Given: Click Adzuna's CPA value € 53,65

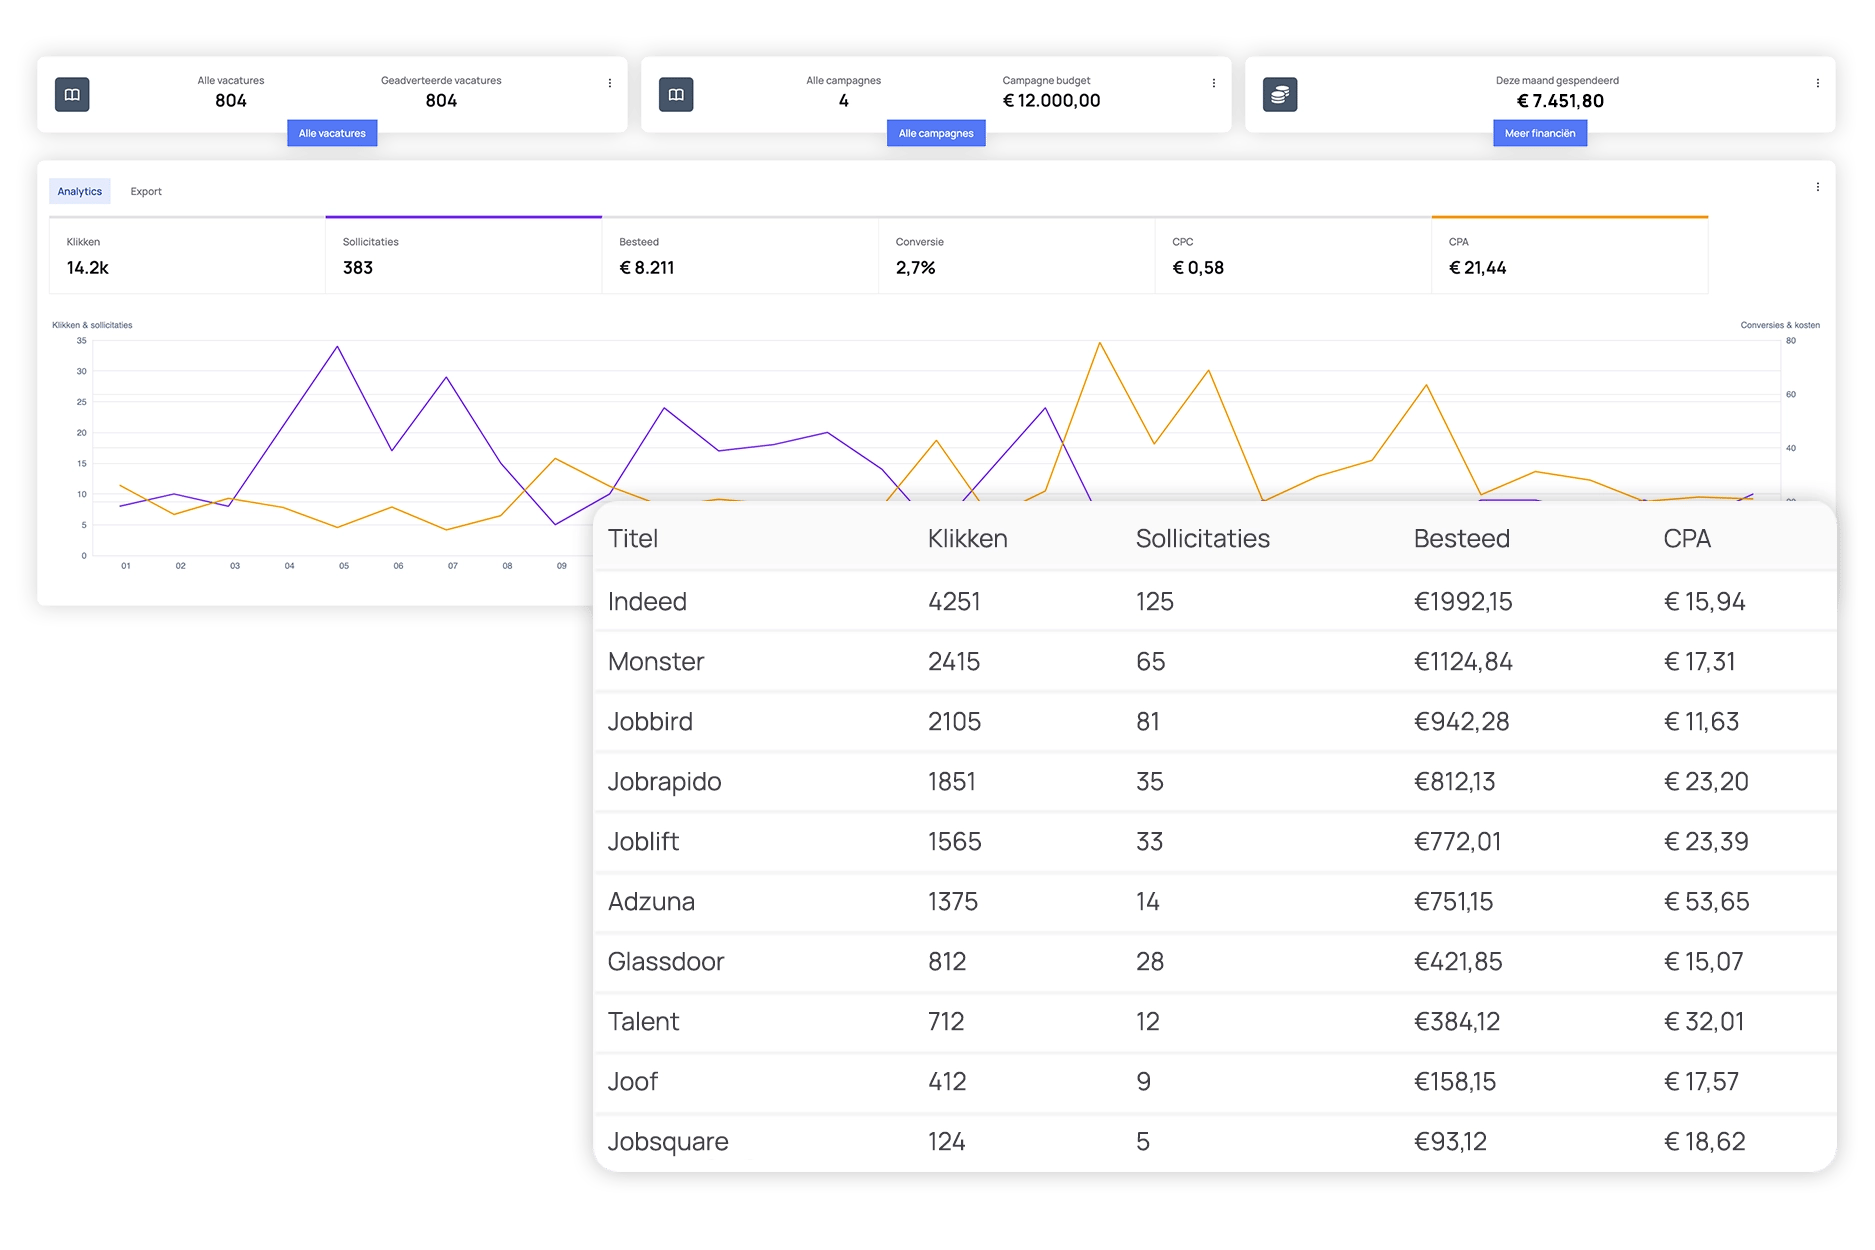Looking at the screenshot, I should [1707, 902].
